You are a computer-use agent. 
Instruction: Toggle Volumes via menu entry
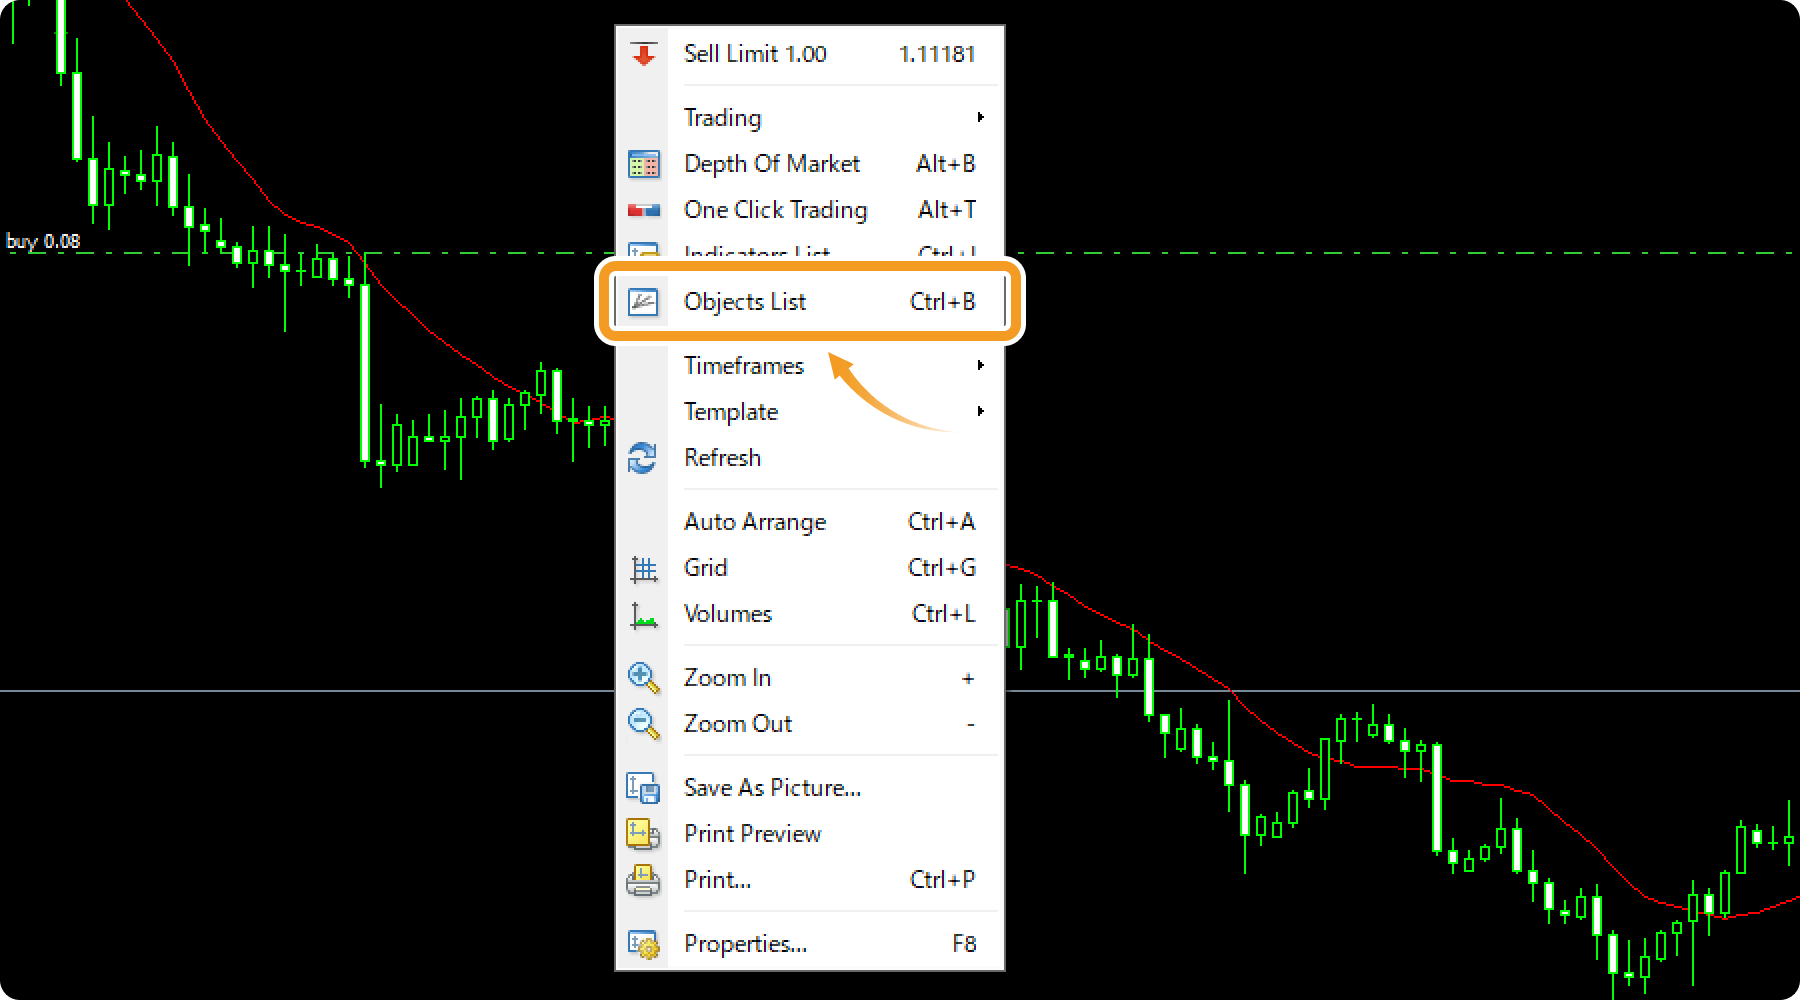[x=810, y=614]
